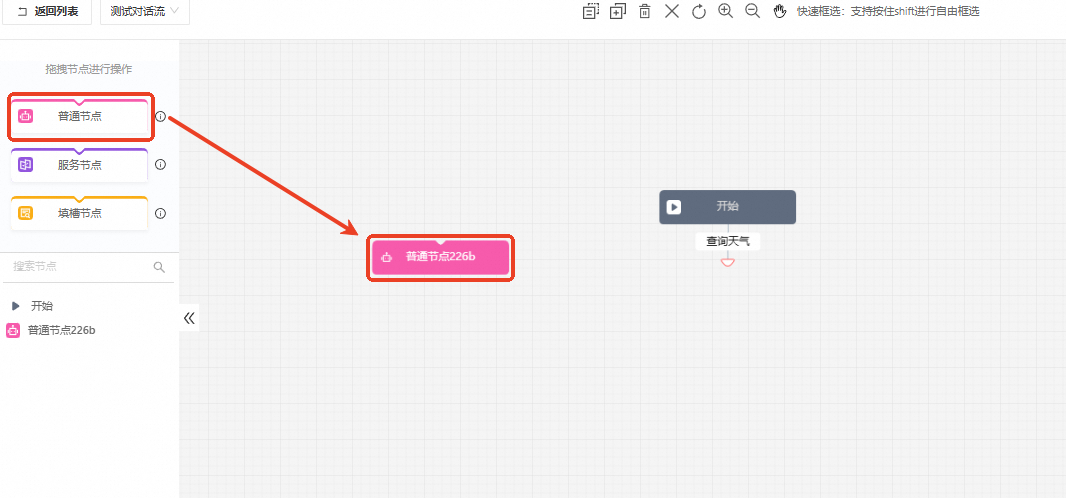This screenshot has width=1066, height=498.
Task: Click the 快速框选 hint text
Action: point(888,12)
